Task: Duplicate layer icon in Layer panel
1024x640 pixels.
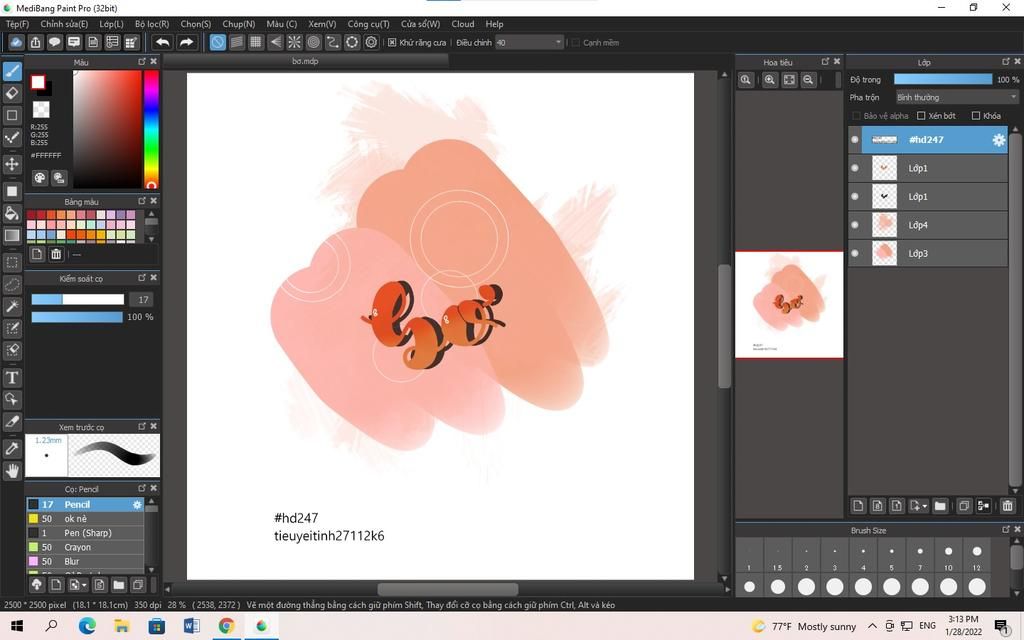Action: tap(964, 505)
